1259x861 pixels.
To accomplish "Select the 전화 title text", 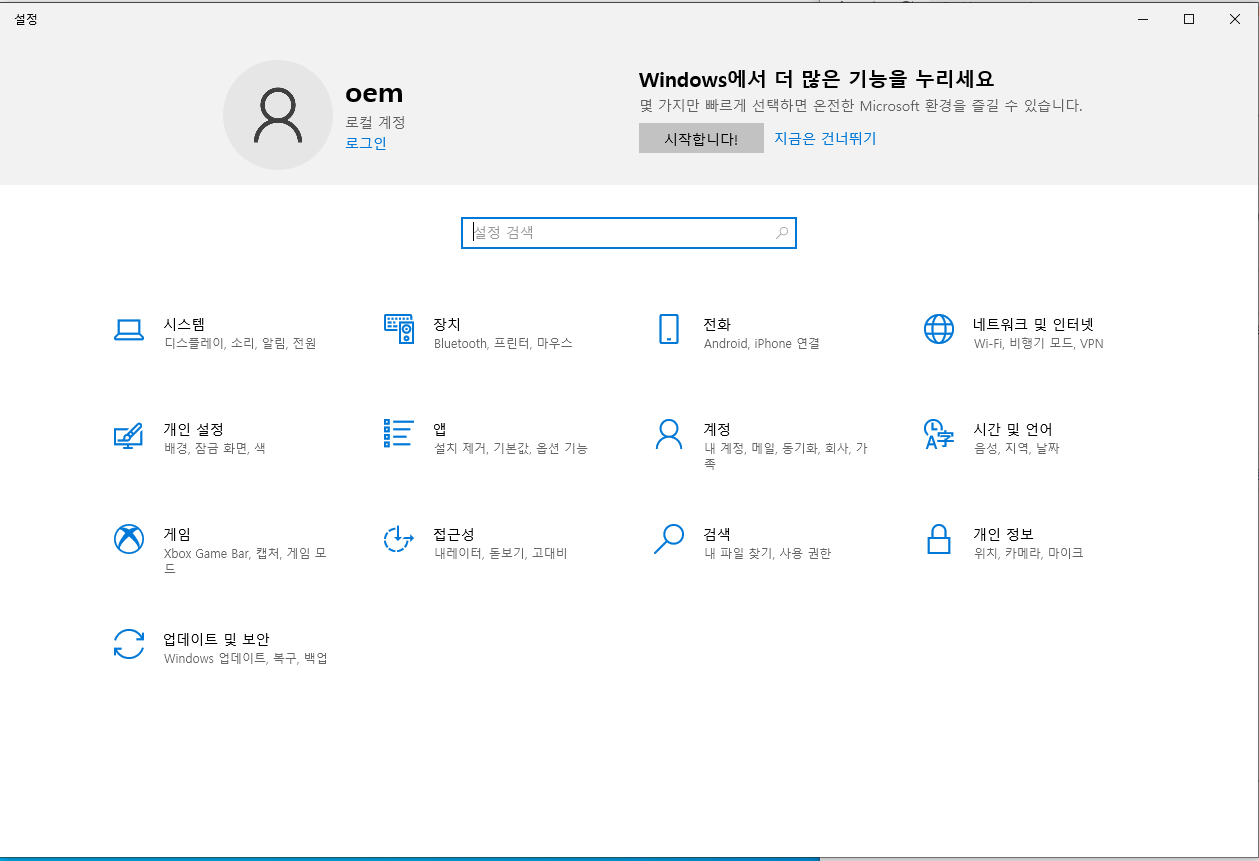I will click(717, 324).
